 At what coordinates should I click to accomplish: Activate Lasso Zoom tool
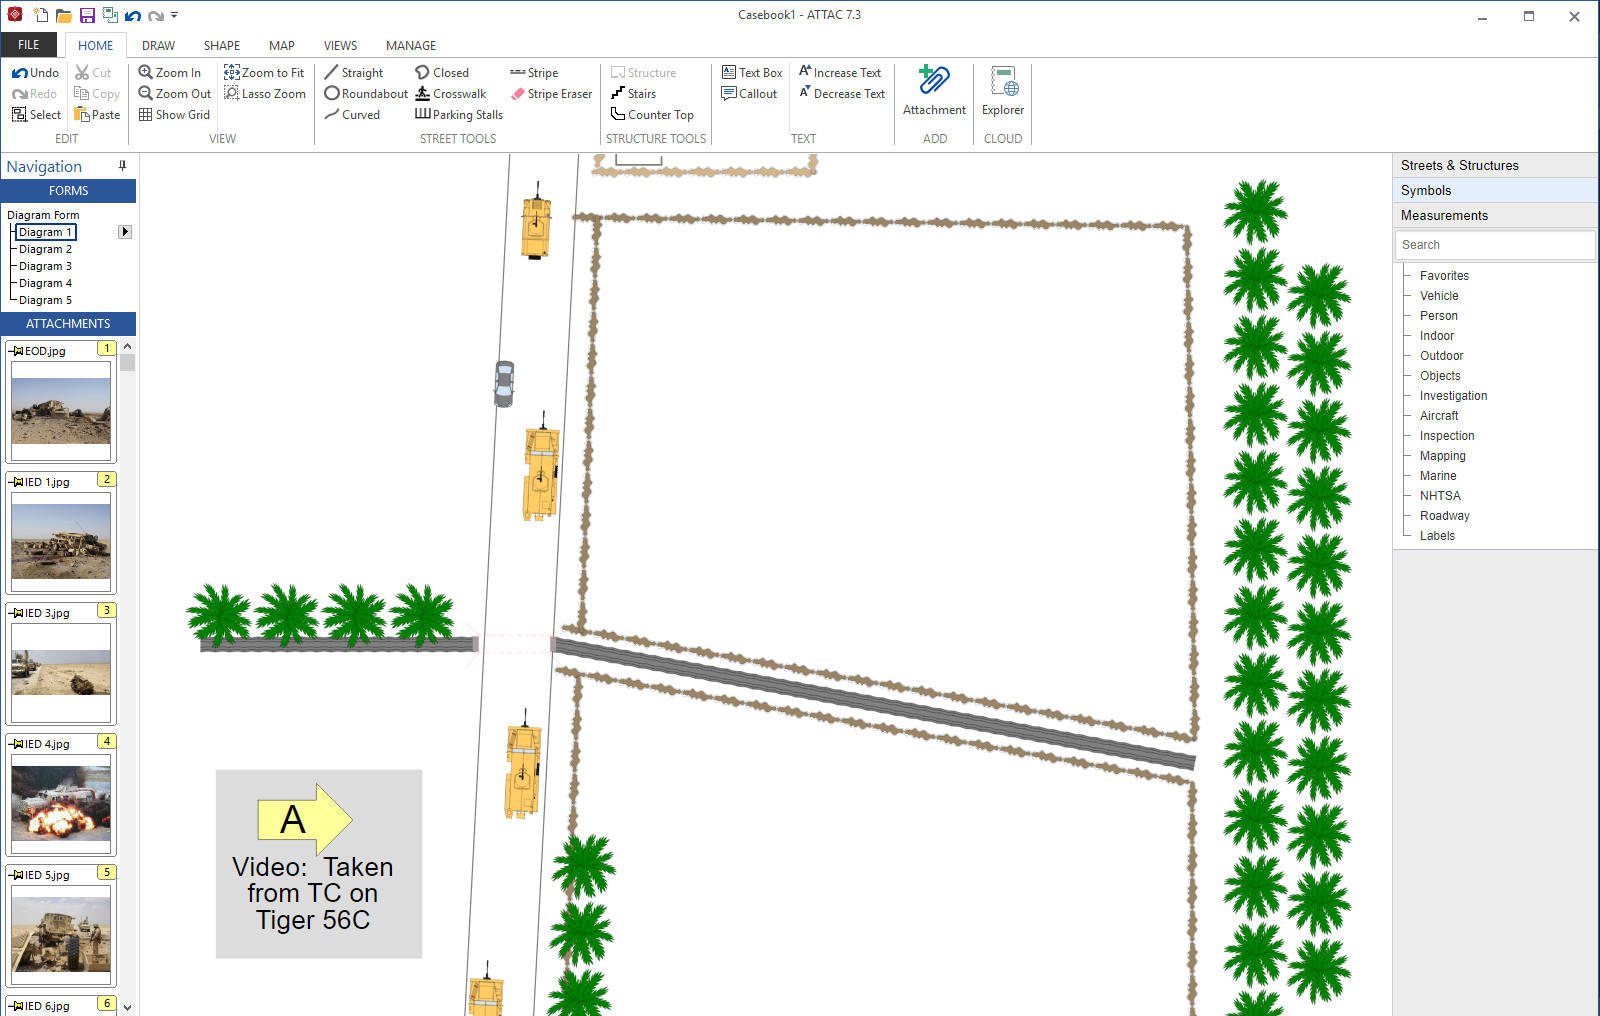click(265, 93)
